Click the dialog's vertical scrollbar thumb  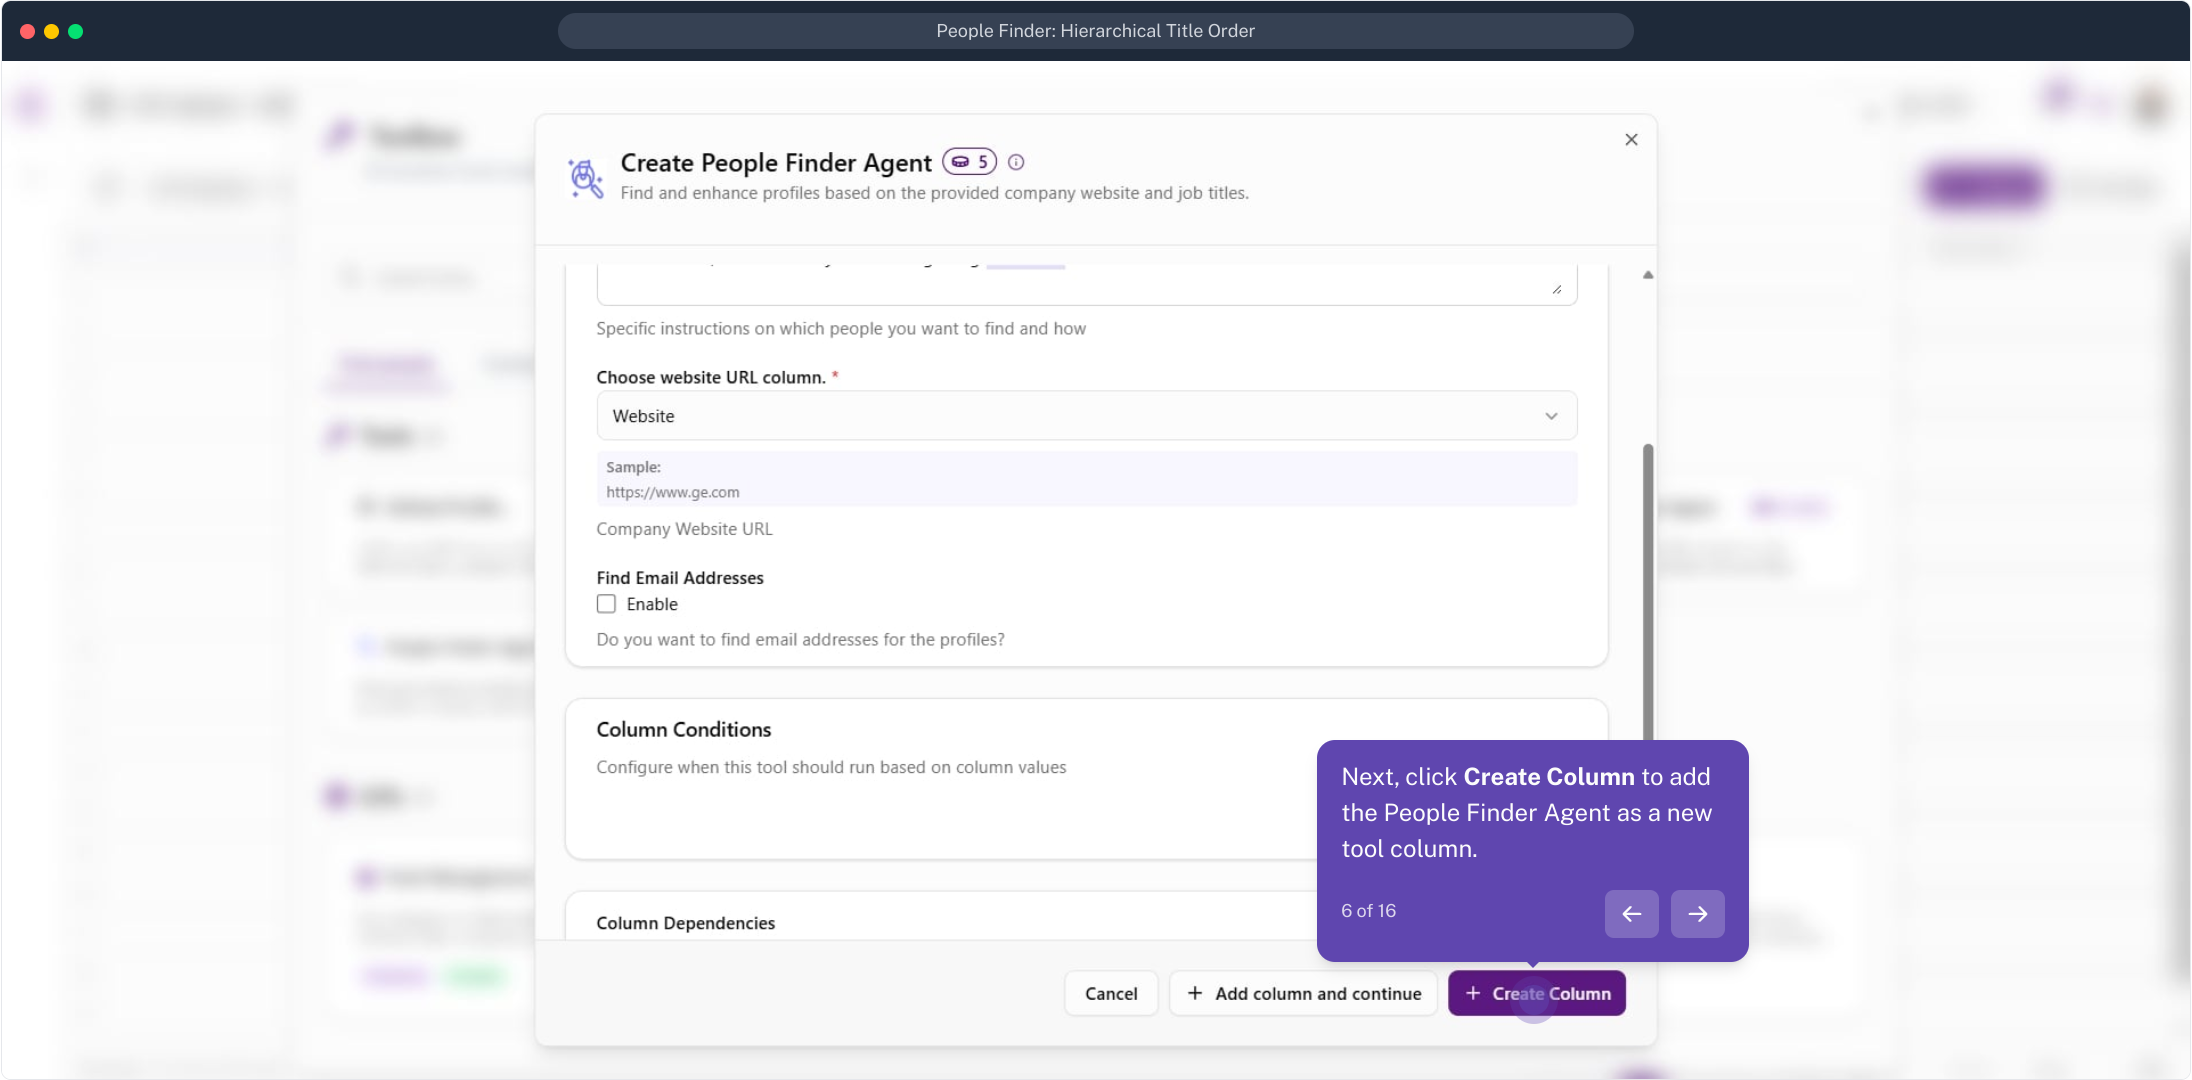click(1648, 592)
